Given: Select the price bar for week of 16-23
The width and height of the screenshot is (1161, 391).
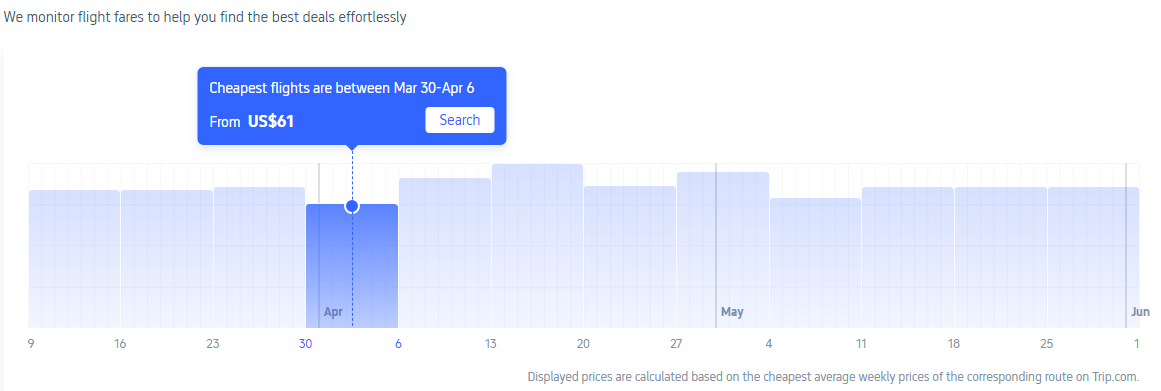Looking at the screenshot, I should 167,259.
